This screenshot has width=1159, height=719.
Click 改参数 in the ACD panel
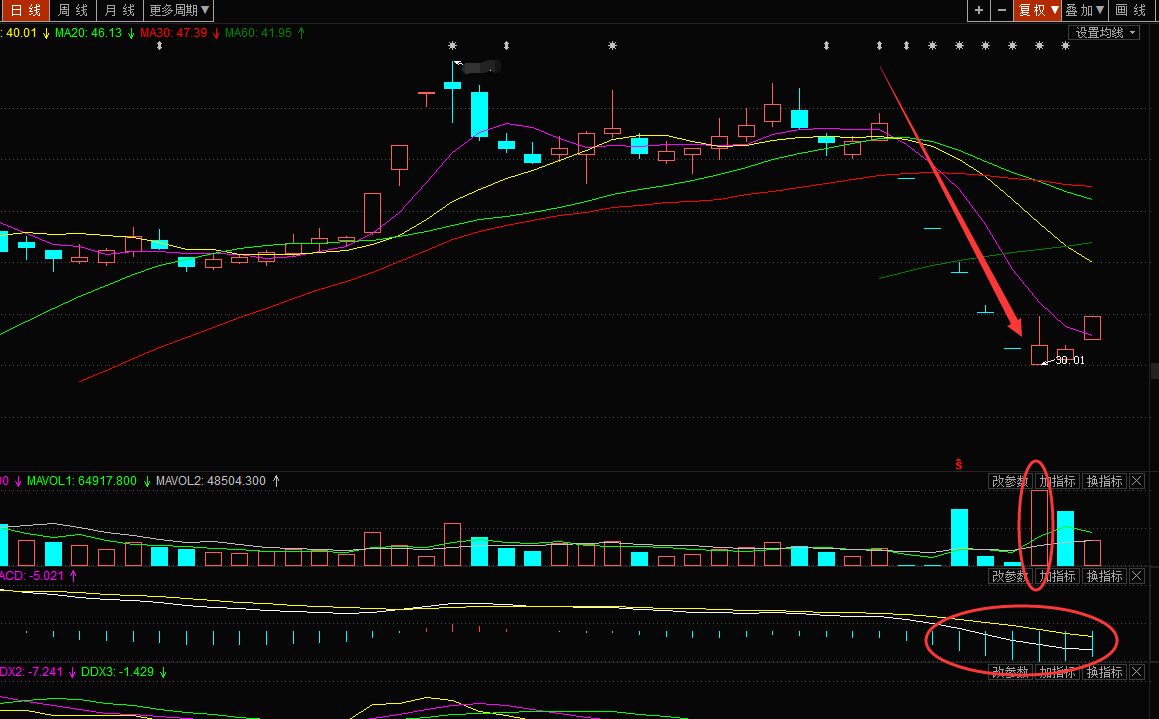tap(1010, 576)
